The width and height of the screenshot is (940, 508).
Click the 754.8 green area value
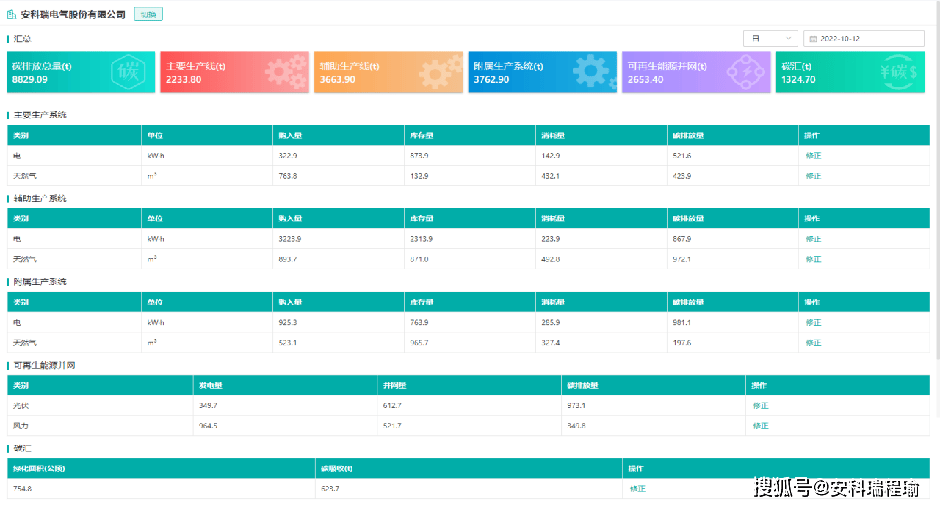[x=22, y=488]
